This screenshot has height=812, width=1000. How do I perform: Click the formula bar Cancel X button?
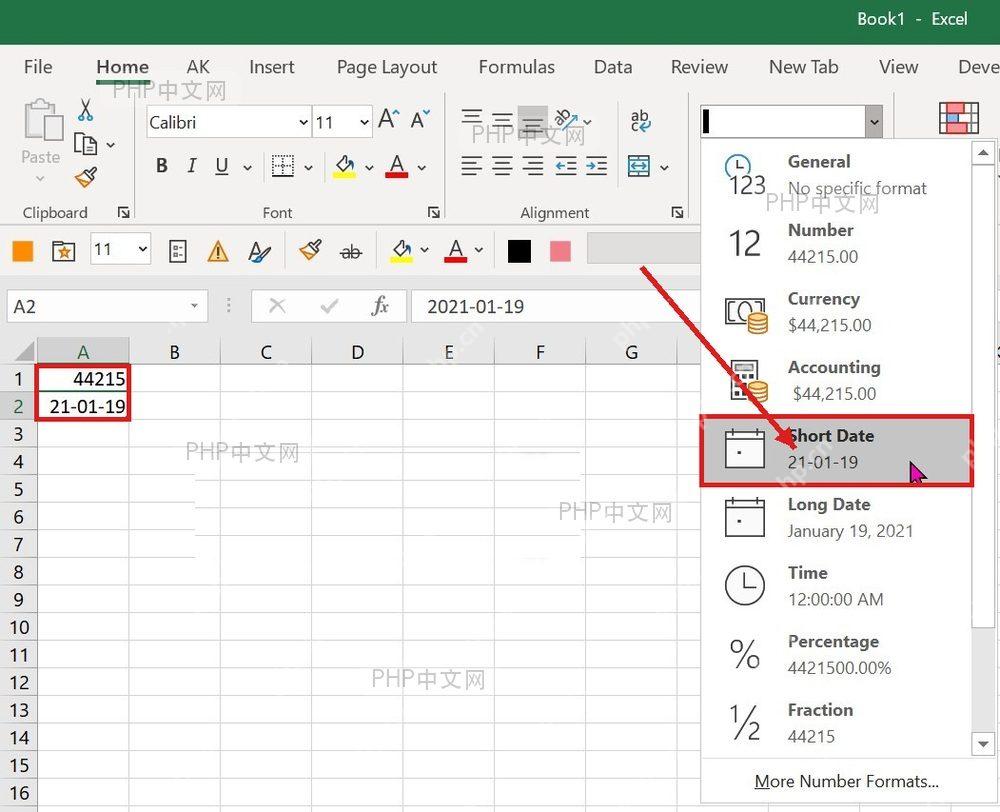click(x=277, y=306)
